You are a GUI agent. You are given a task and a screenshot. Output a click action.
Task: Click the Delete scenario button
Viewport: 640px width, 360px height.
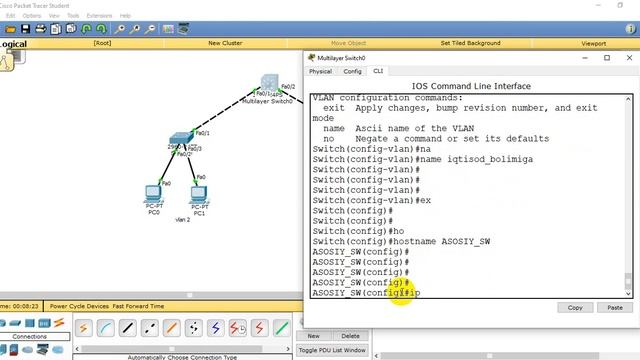pos(350,336)
